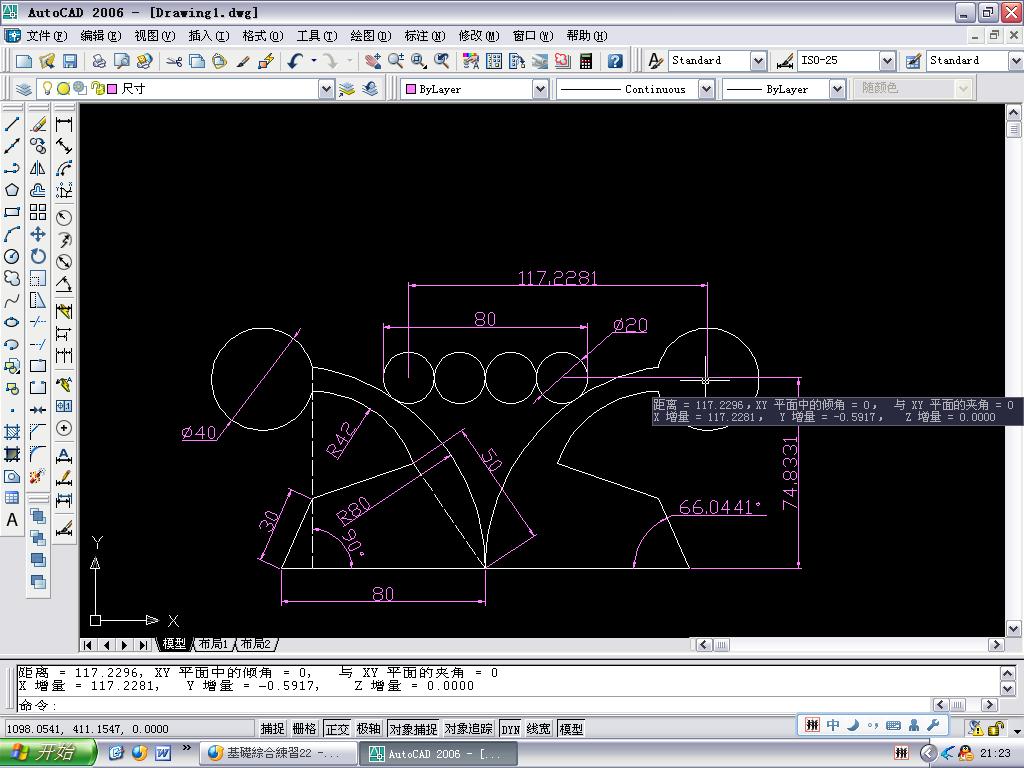
Task: Launch Word from the quick launch
Action: click(x=163, y=753)
